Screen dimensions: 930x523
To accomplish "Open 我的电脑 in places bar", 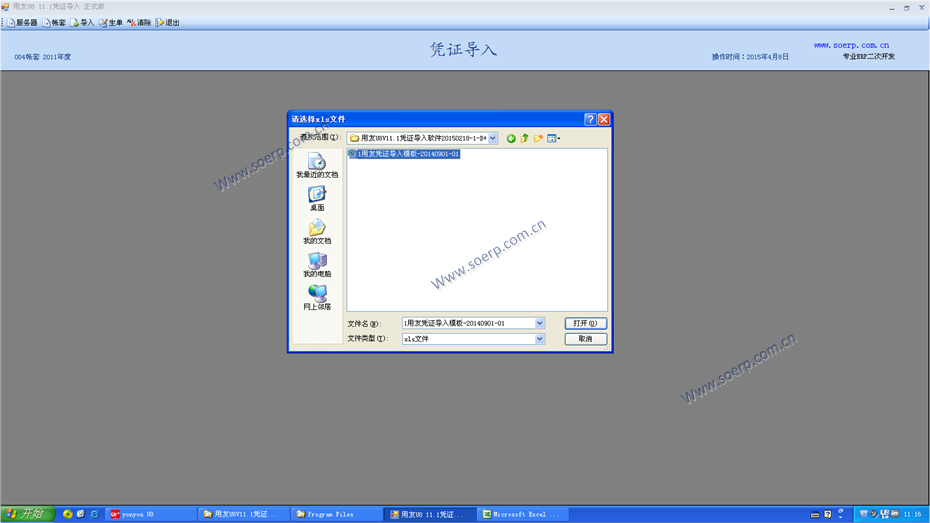I will coord(317,265).
